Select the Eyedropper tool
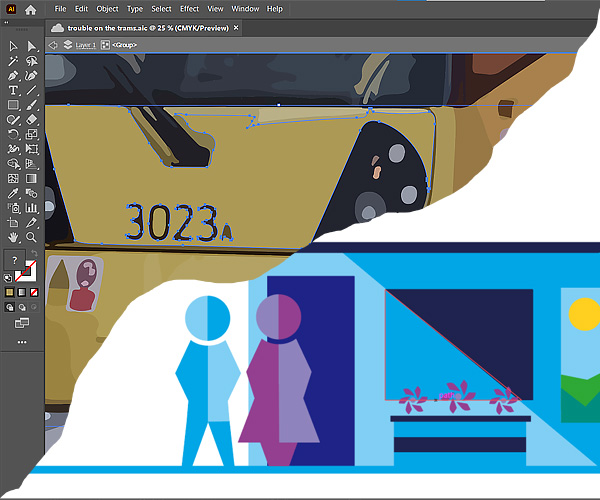The width and height of the screenshot is (600, 500). click(x=13, y=193)
